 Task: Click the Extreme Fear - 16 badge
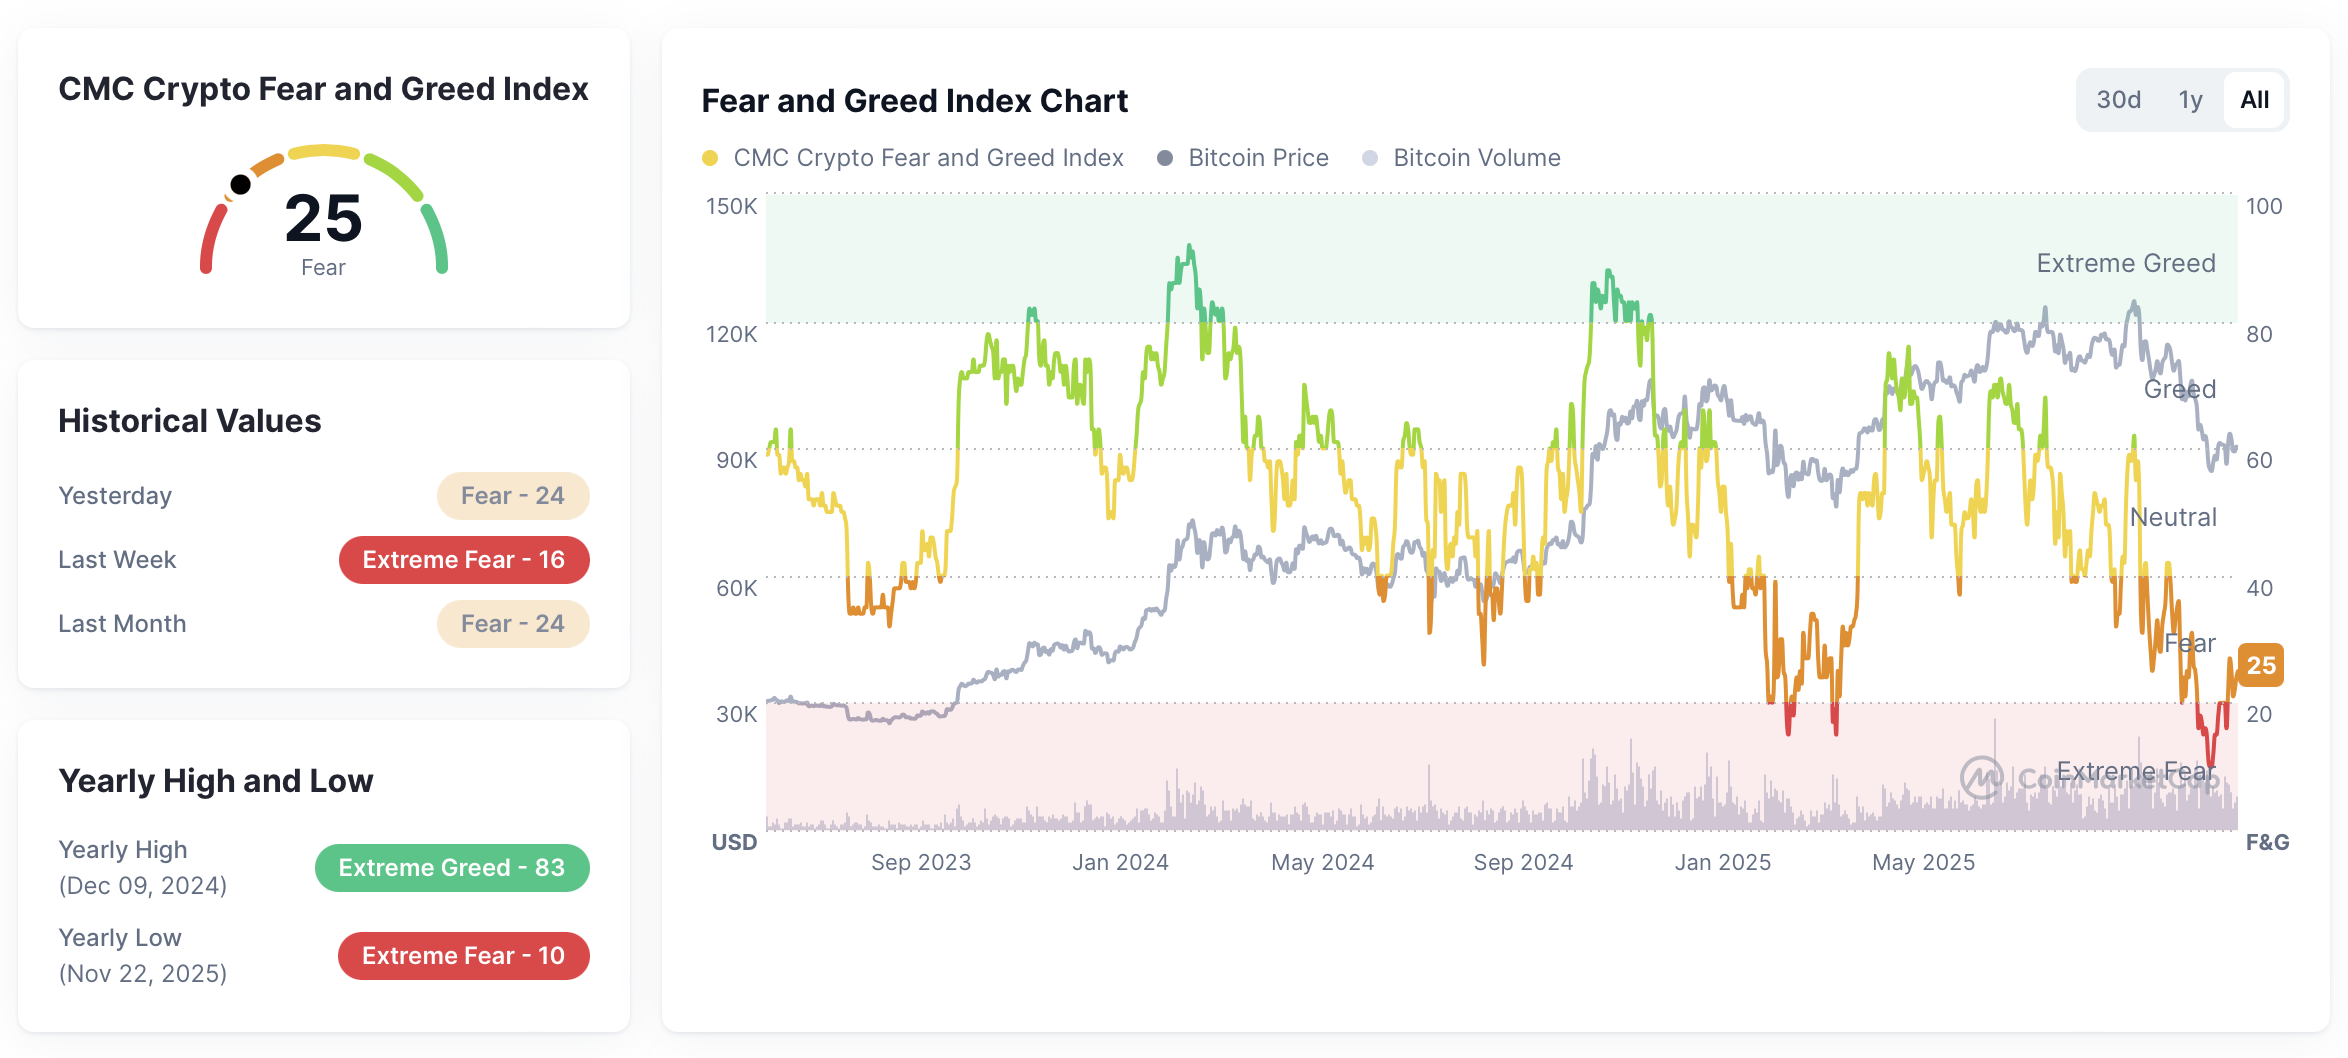464,560
